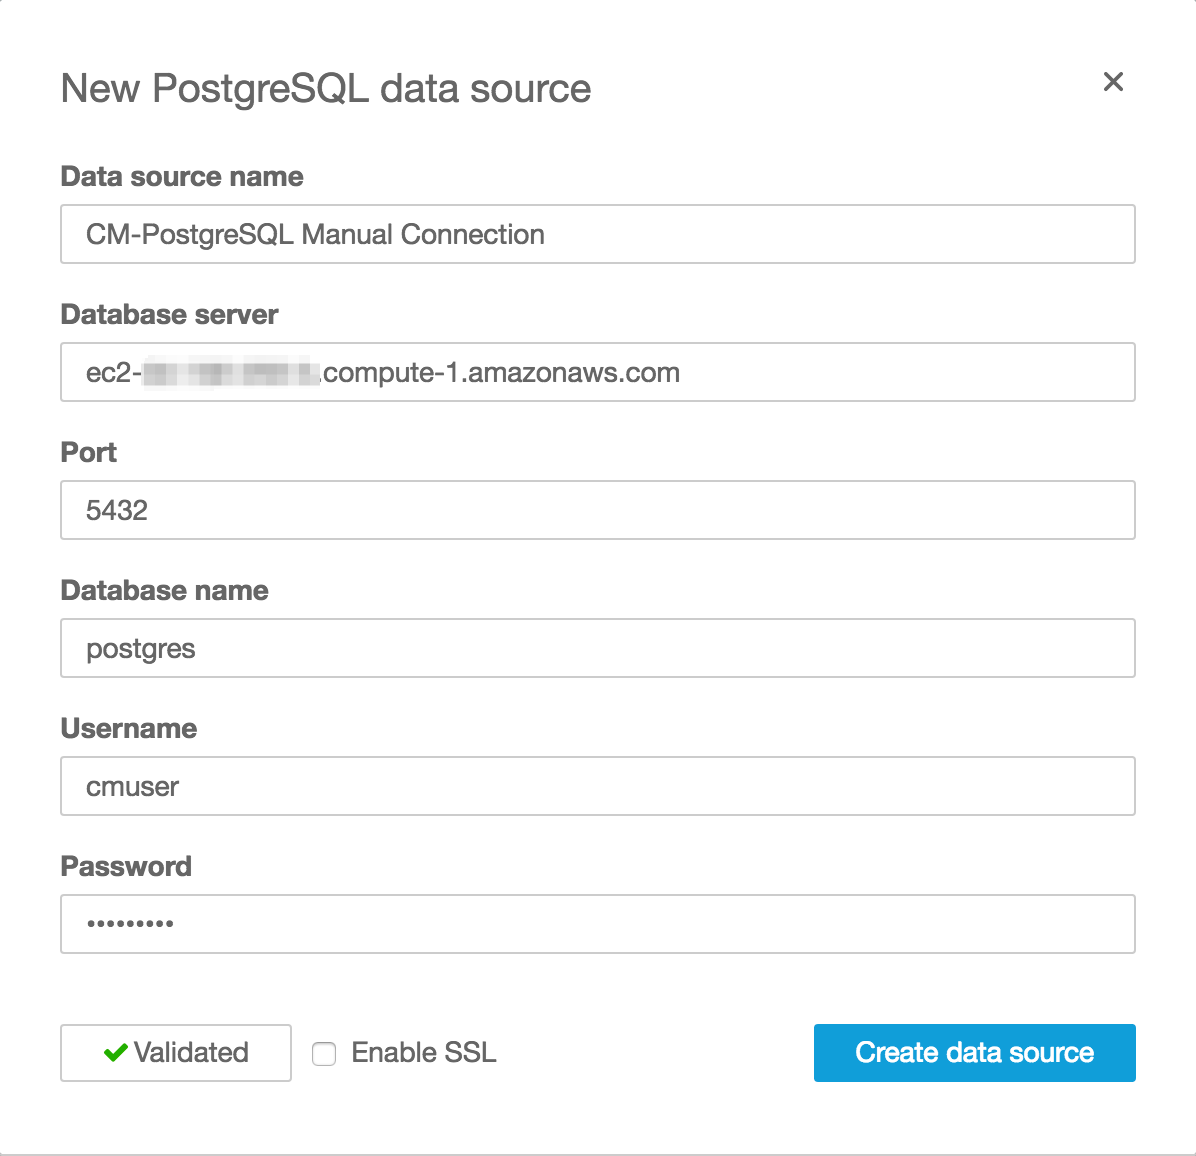Click the Data source name input field

(597, 234)
